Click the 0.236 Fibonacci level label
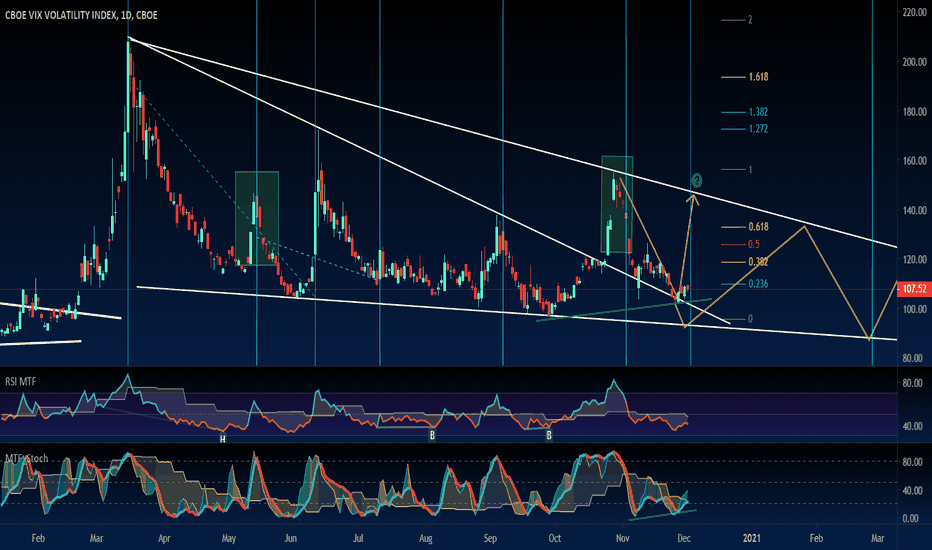Screen dimensions: 932x550 pyautogui.click(x=758, y=284)
